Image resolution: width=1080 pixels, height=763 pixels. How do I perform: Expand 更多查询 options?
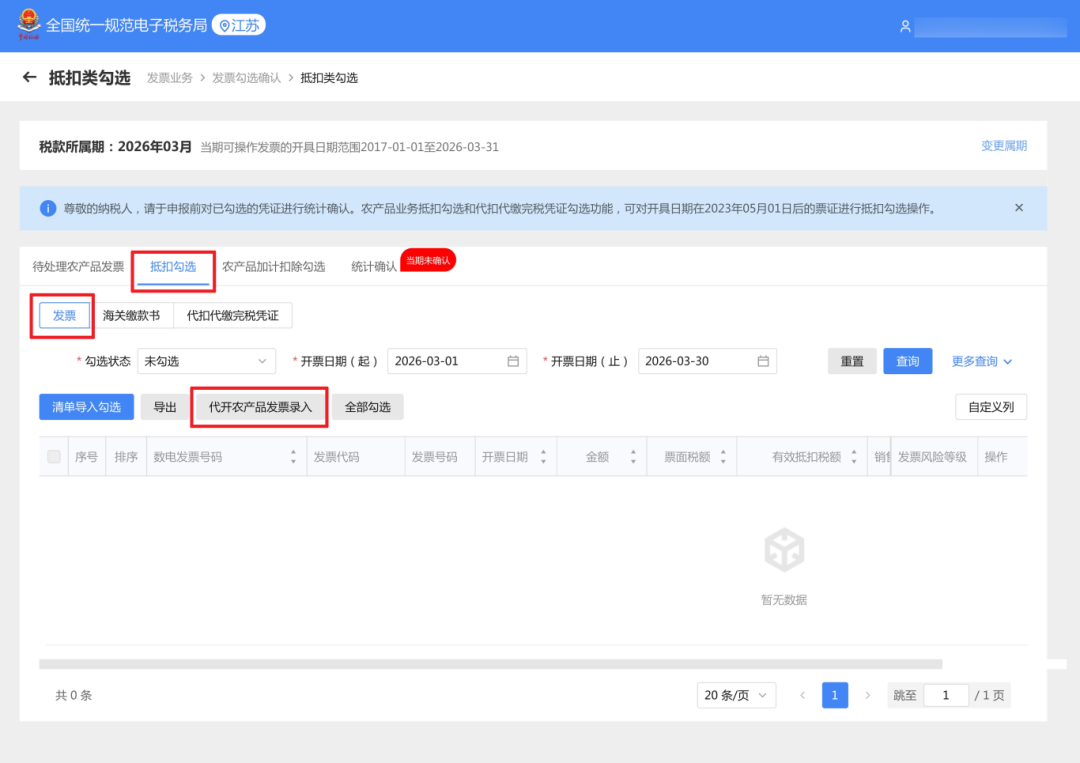982,361
